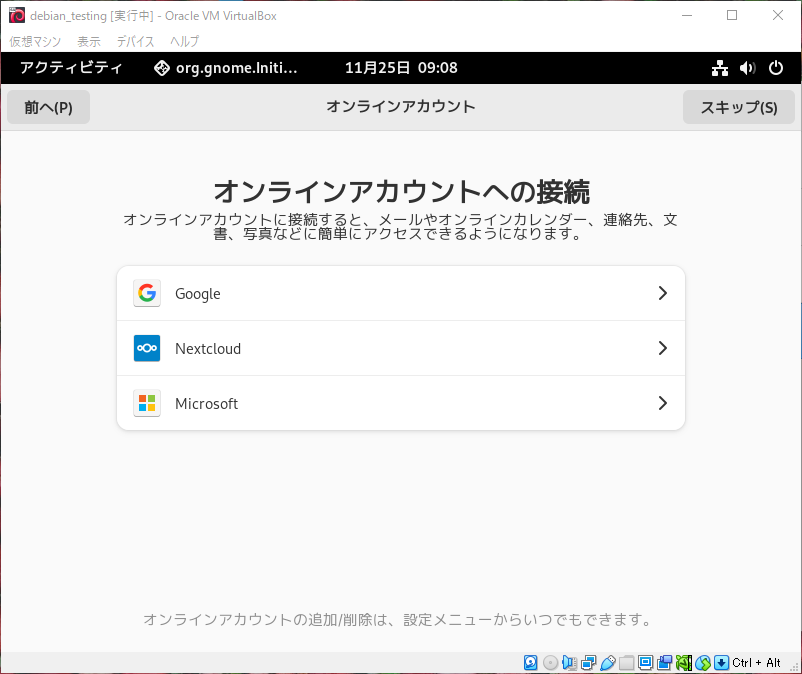Click the Ctrl + Alt host key indicator
The width and height of the screenshot is (802, 674).
point(756,663)
